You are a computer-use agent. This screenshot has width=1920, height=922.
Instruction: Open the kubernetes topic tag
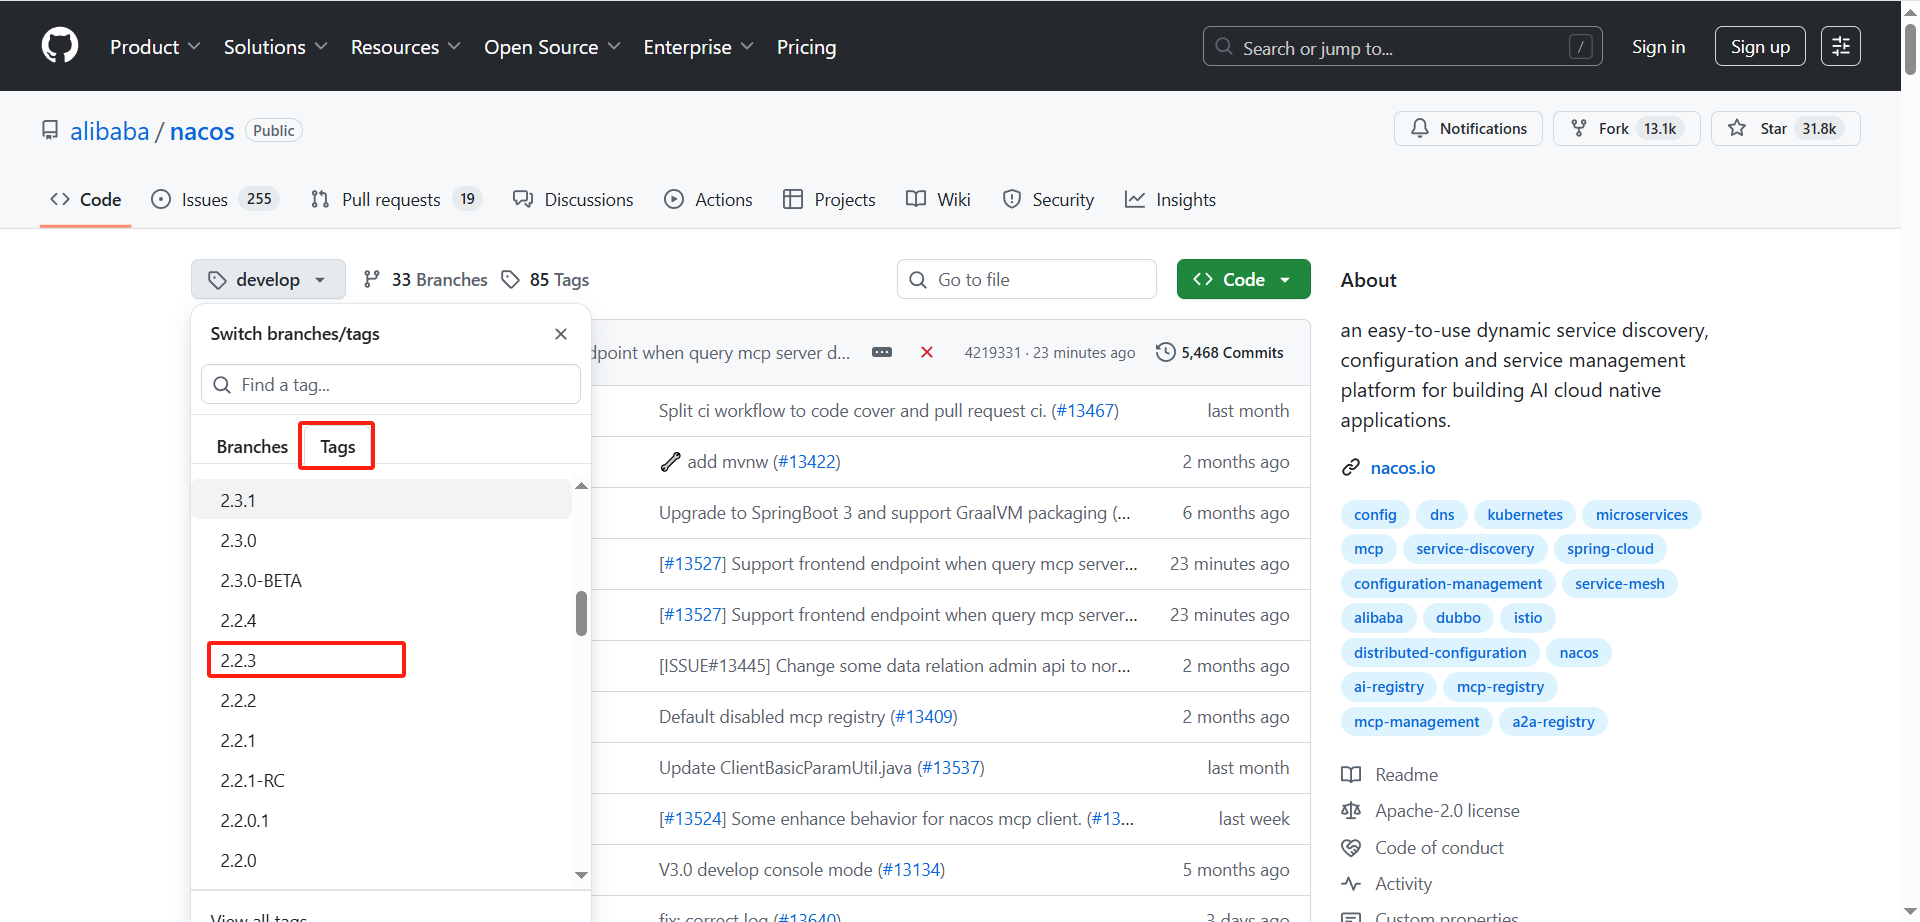coord(1524,514)
